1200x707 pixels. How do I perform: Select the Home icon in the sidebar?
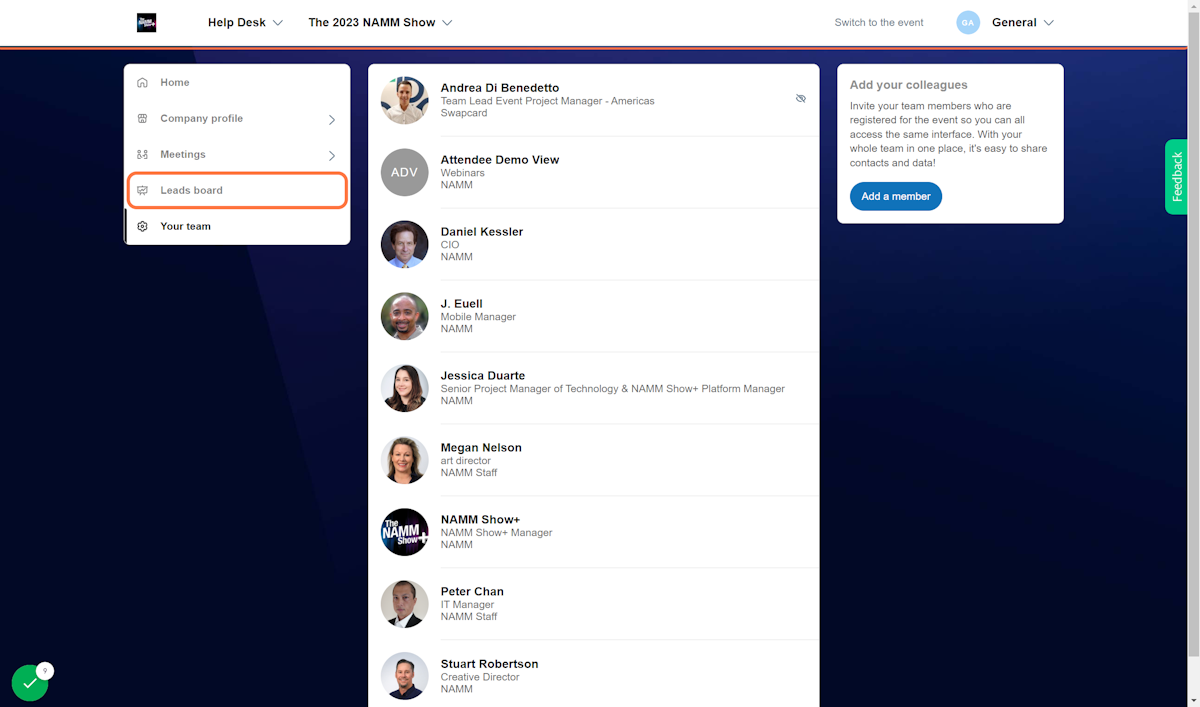click(140, 82)
